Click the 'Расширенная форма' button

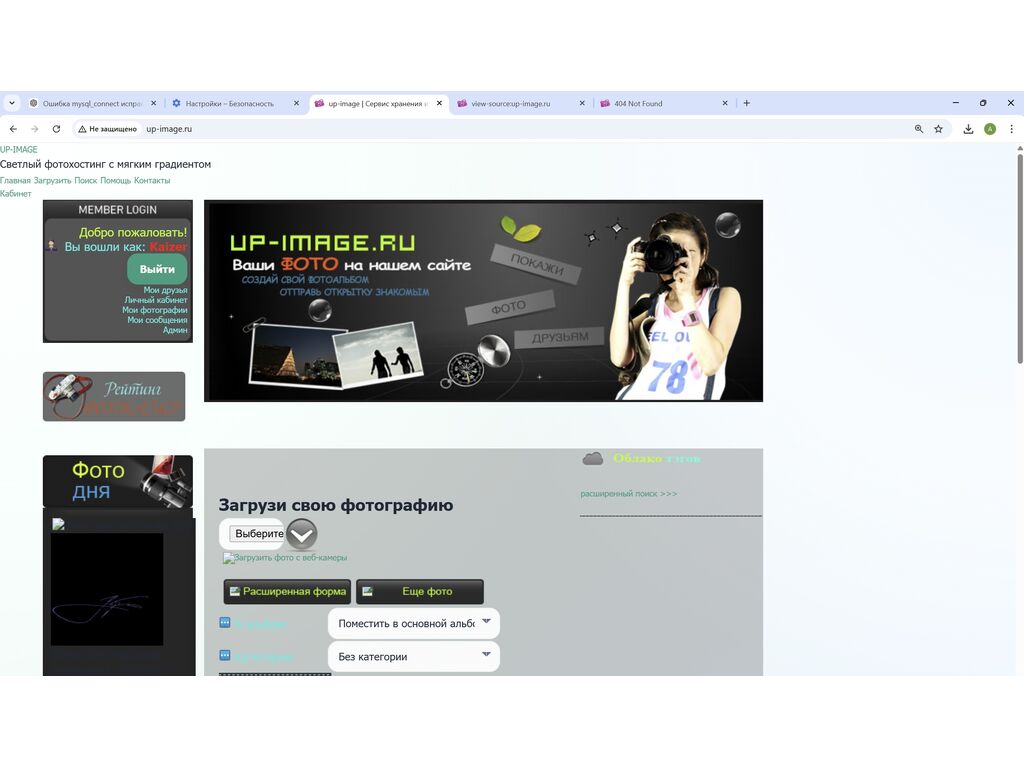(287, 591)
